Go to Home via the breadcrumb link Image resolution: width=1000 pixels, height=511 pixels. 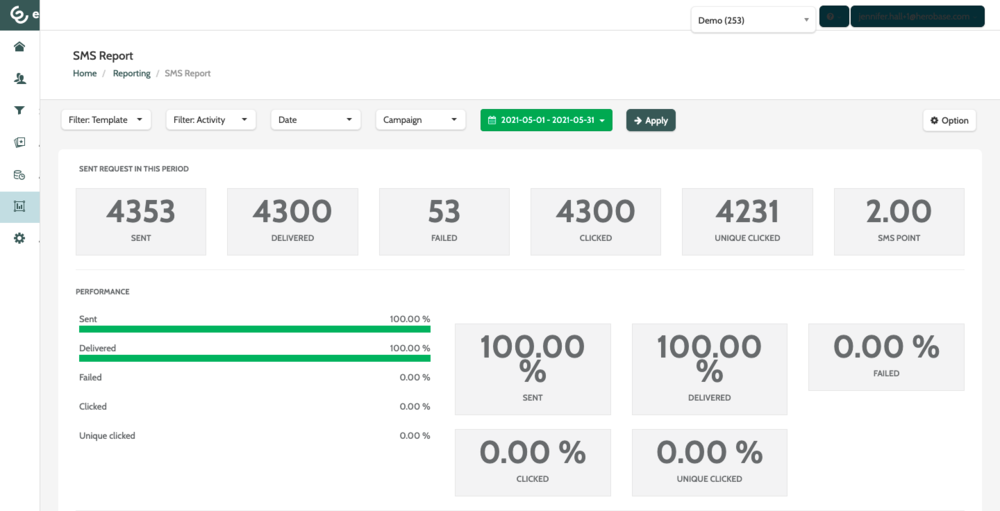[x=85, y=74]
